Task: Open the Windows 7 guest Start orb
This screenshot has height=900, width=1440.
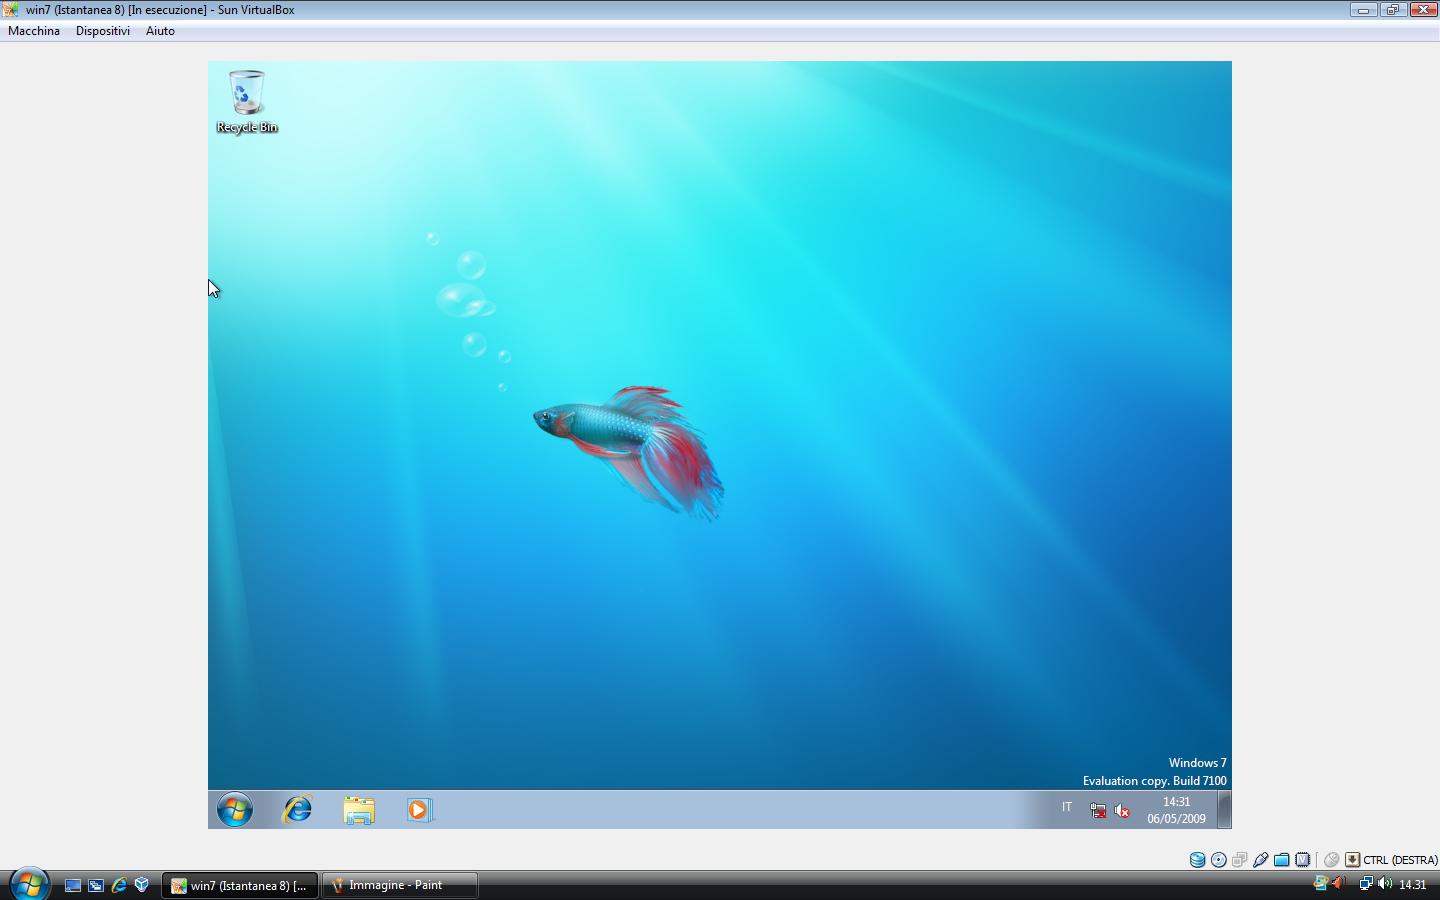Action: click(235, 810)
